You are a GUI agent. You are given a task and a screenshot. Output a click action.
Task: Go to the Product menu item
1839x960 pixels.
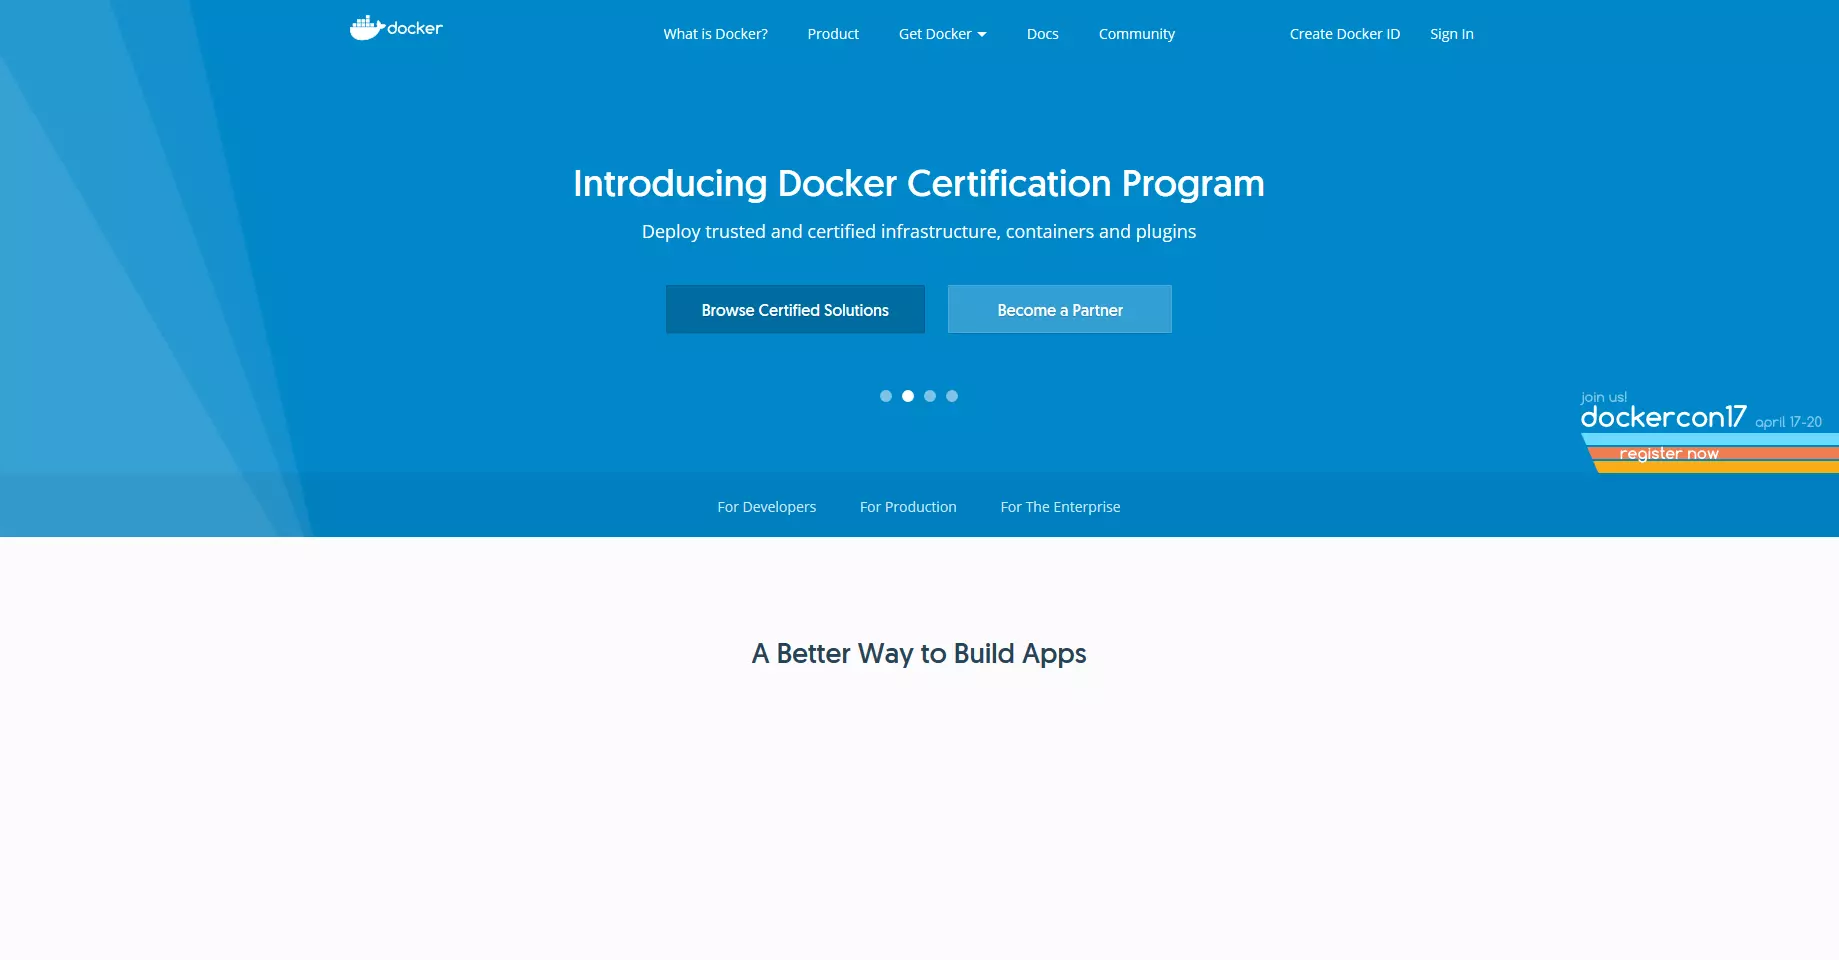pos(832,34)
